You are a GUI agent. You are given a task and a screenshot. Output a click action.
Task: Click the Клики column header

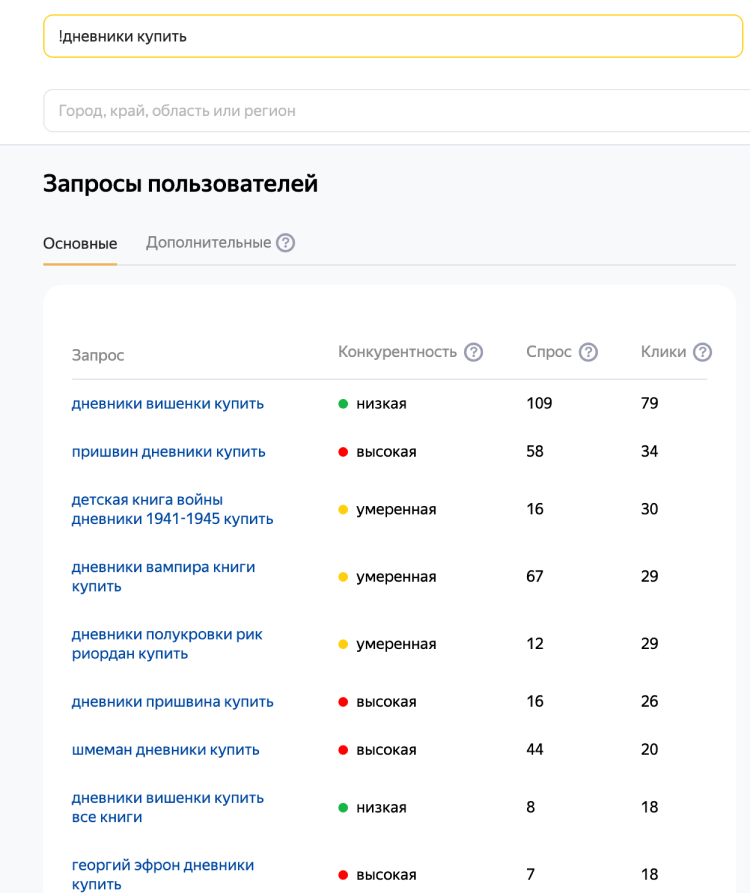(x=663, y=352)
